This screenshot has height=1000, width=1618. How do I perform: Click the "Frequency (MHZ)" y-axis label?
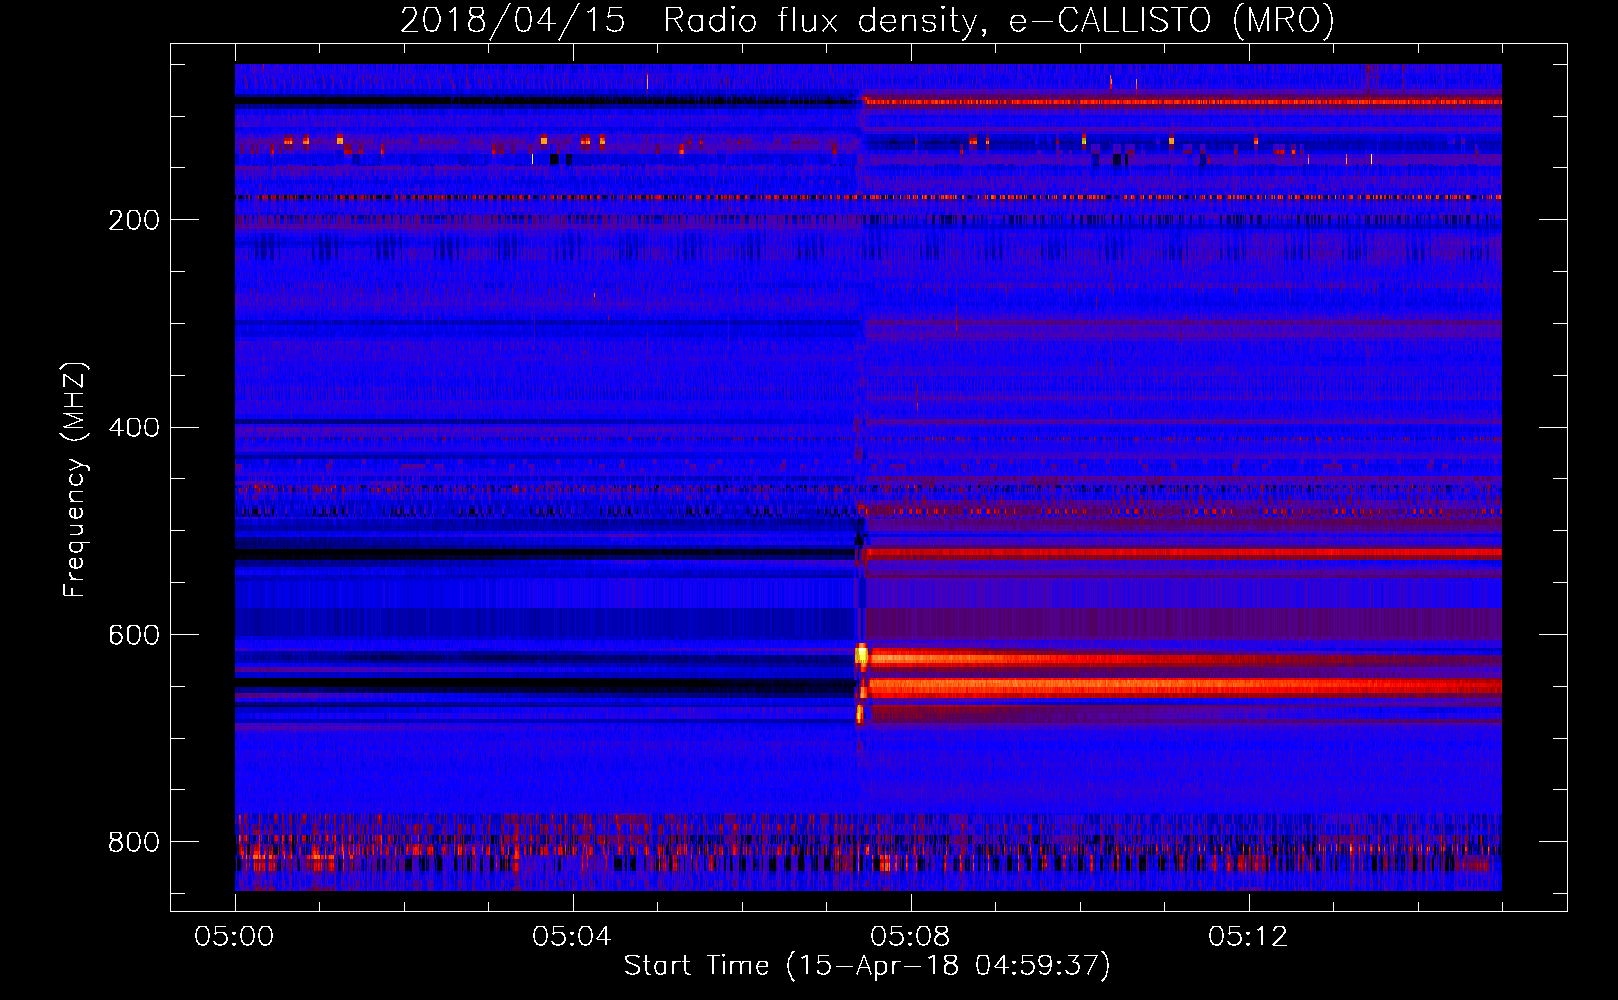(74, 479)
